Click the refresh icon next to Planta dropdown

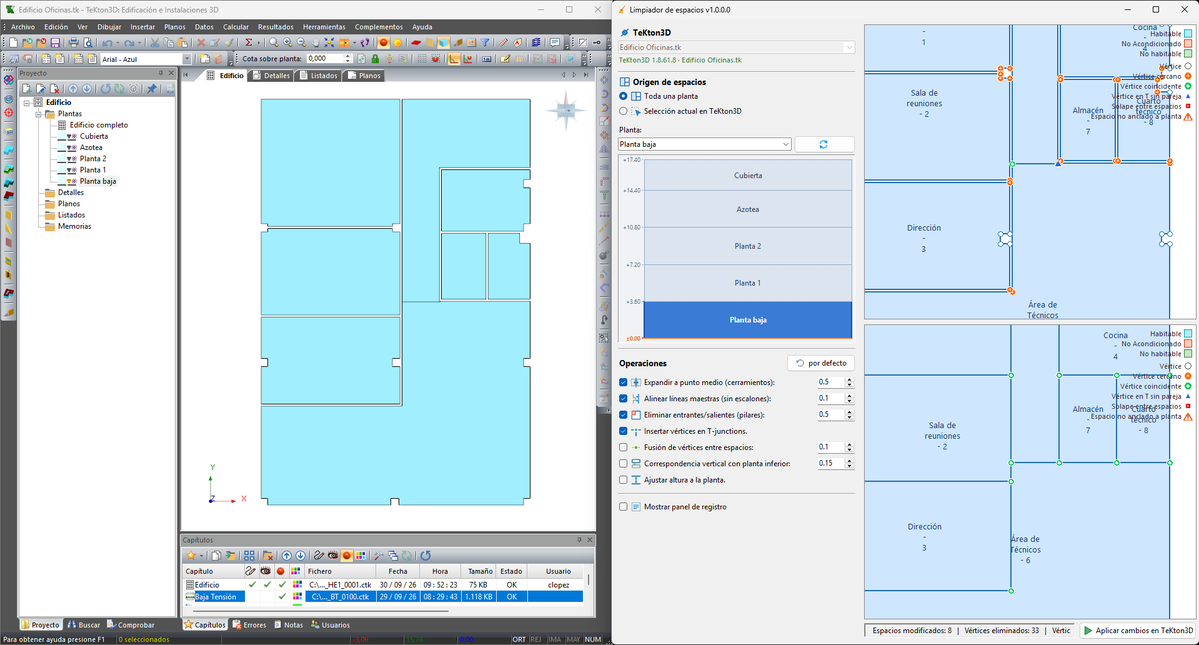tap(824, 144)
